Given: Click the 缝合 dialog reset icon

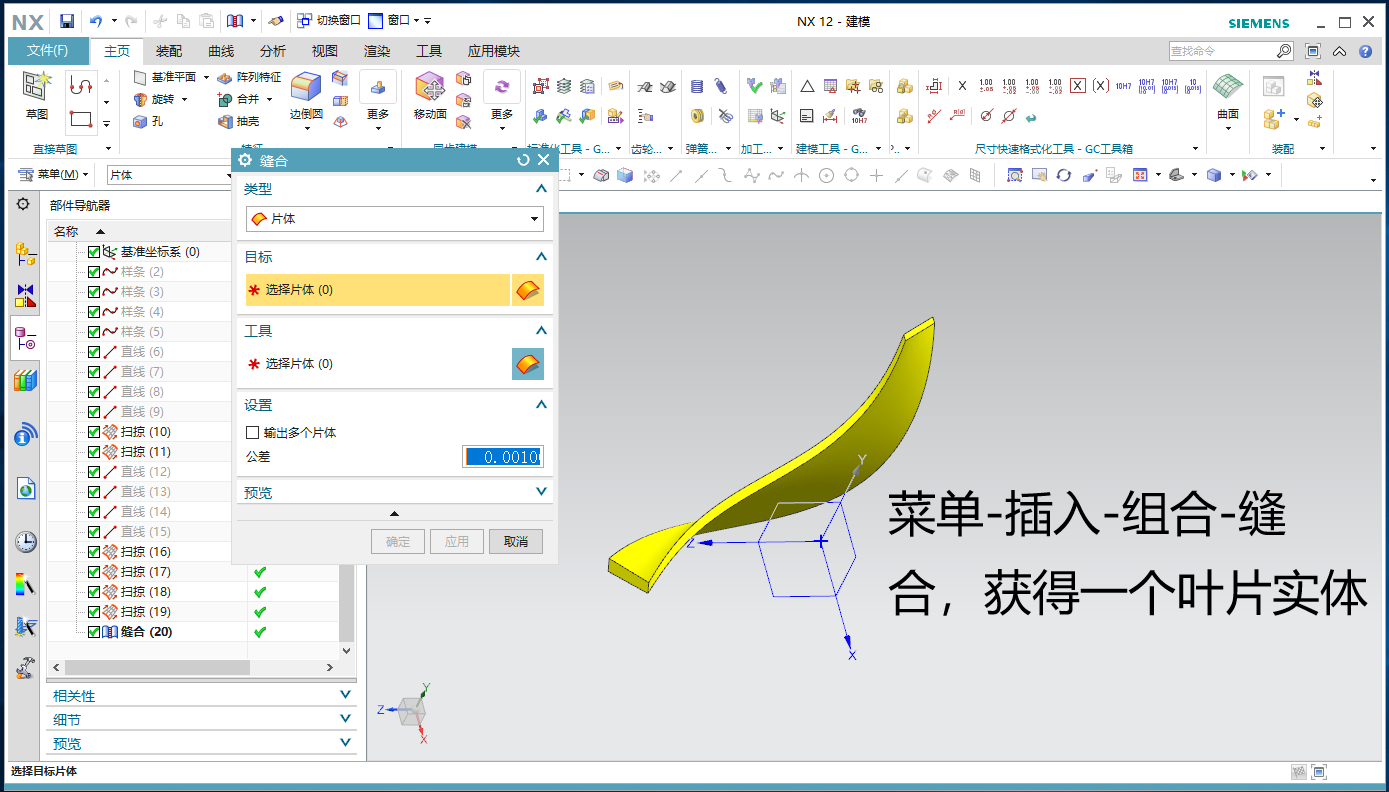Looking at the screenshot, I should 523,160.
